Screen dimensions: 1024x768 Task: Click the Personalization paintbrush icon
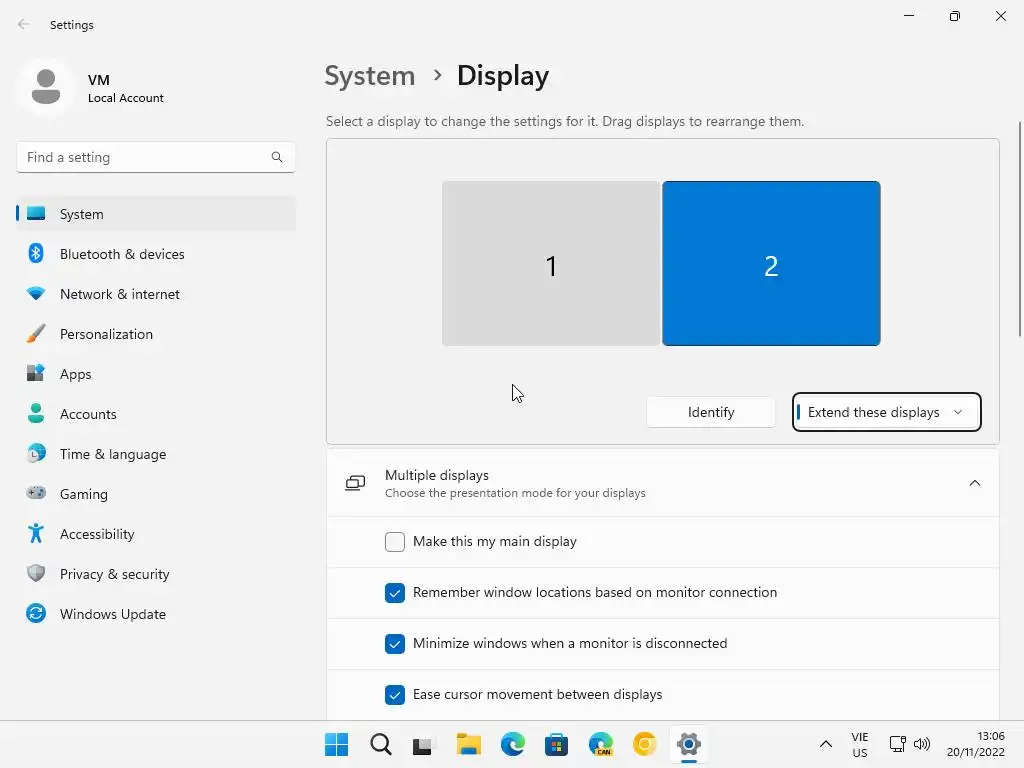pyautogui.click(x=36, y=333)
